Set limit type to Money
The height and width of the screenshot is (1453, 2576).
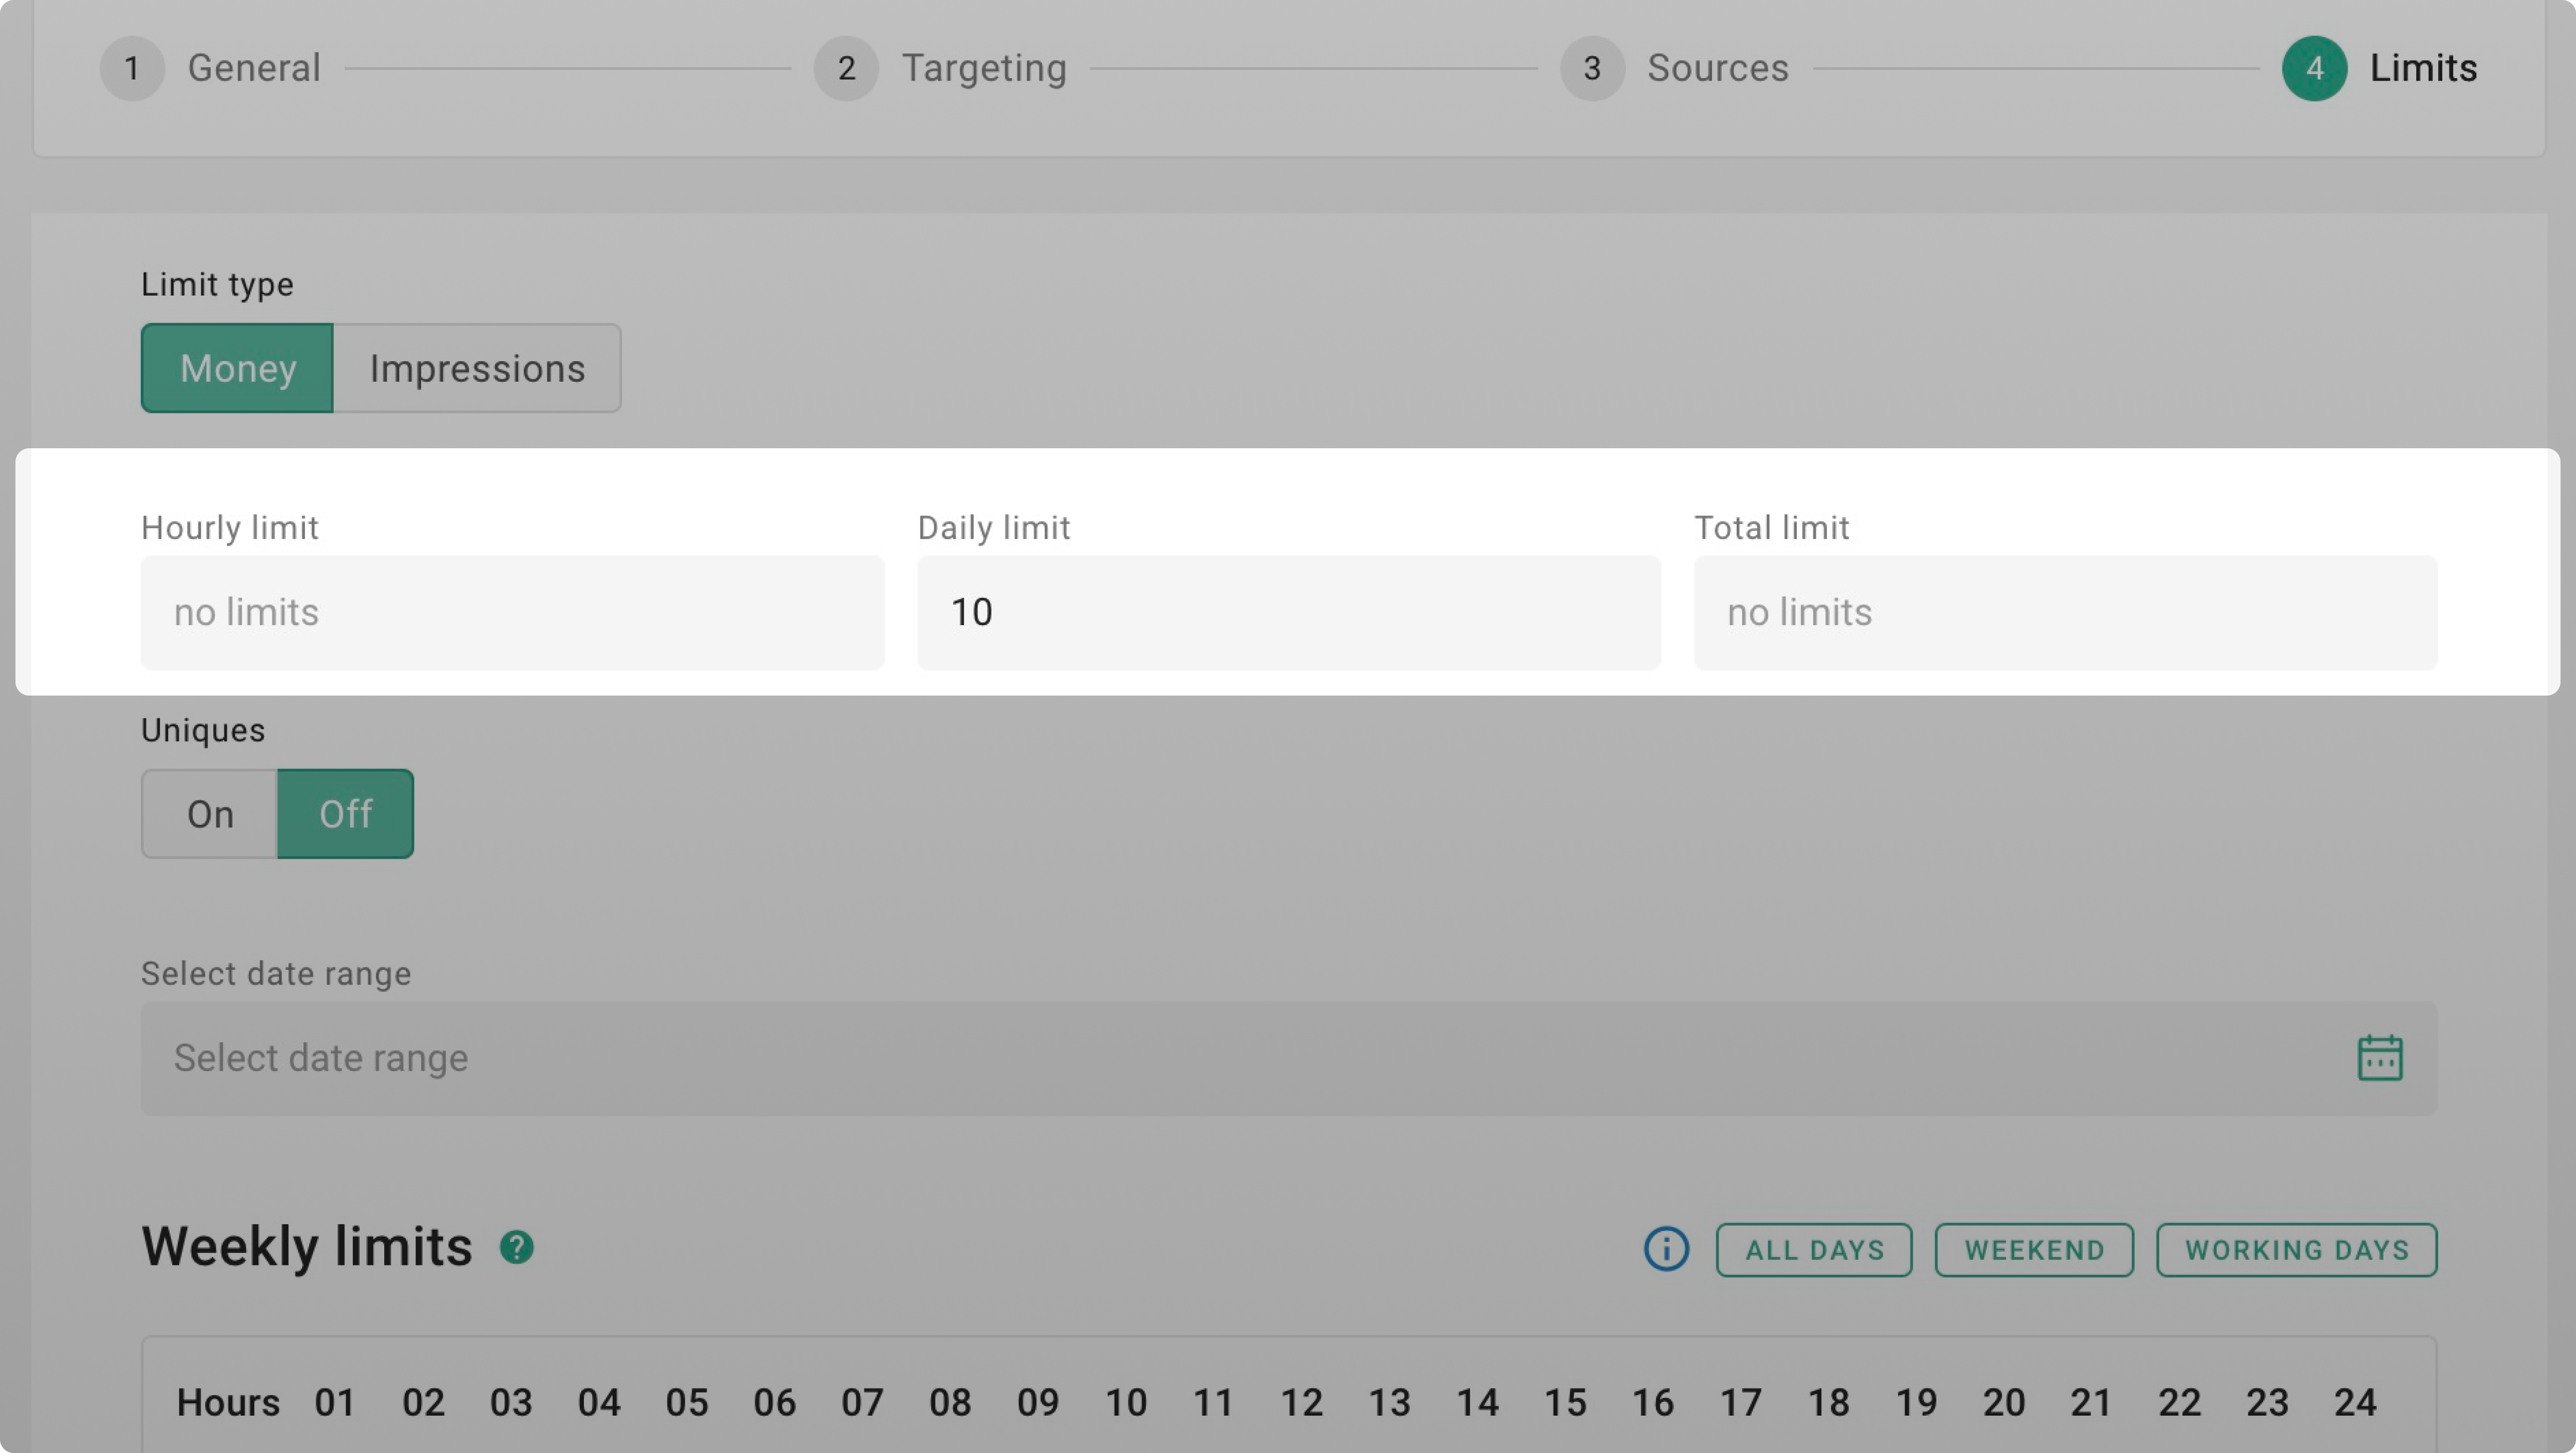click(x=237, y=368)
